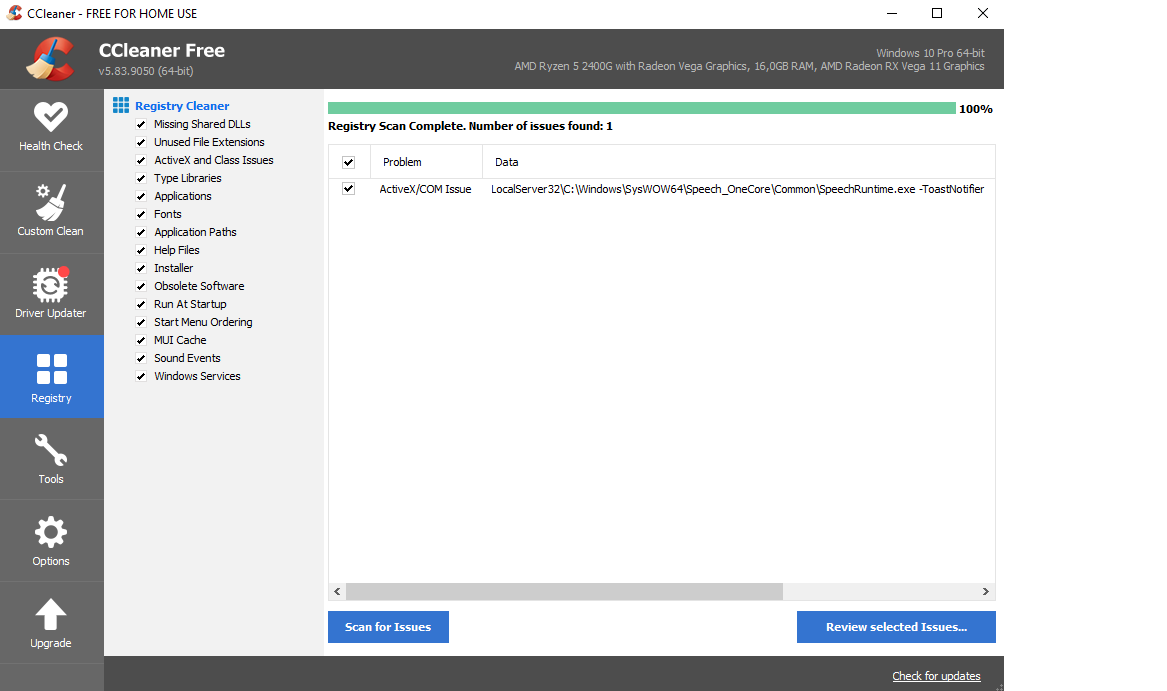The height and width of the screenshot is (691, 1167).
Task: Click Review selected Issues button
Action: (896, 627)
